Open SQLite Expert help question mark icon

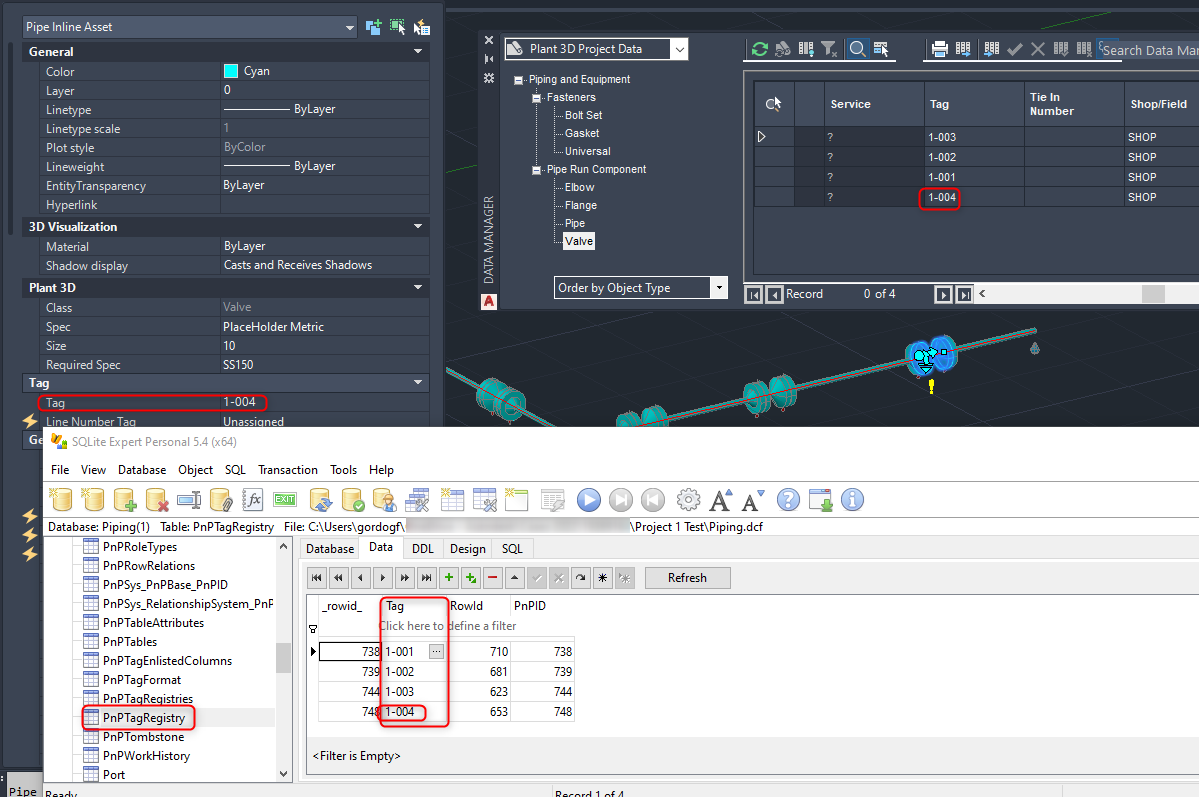tap(786, 500)
